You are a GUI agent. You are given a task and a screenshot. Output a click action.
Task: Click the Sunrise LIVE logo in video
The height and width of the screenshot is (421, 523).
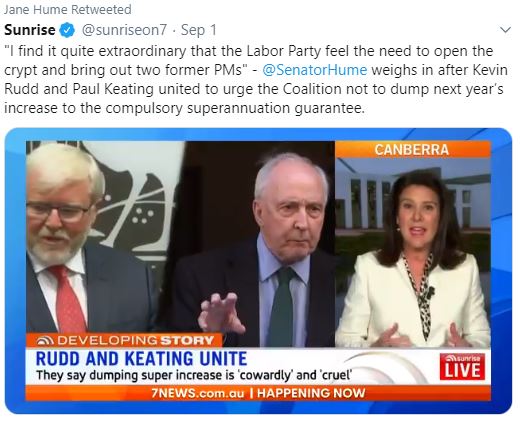[462, 366]
